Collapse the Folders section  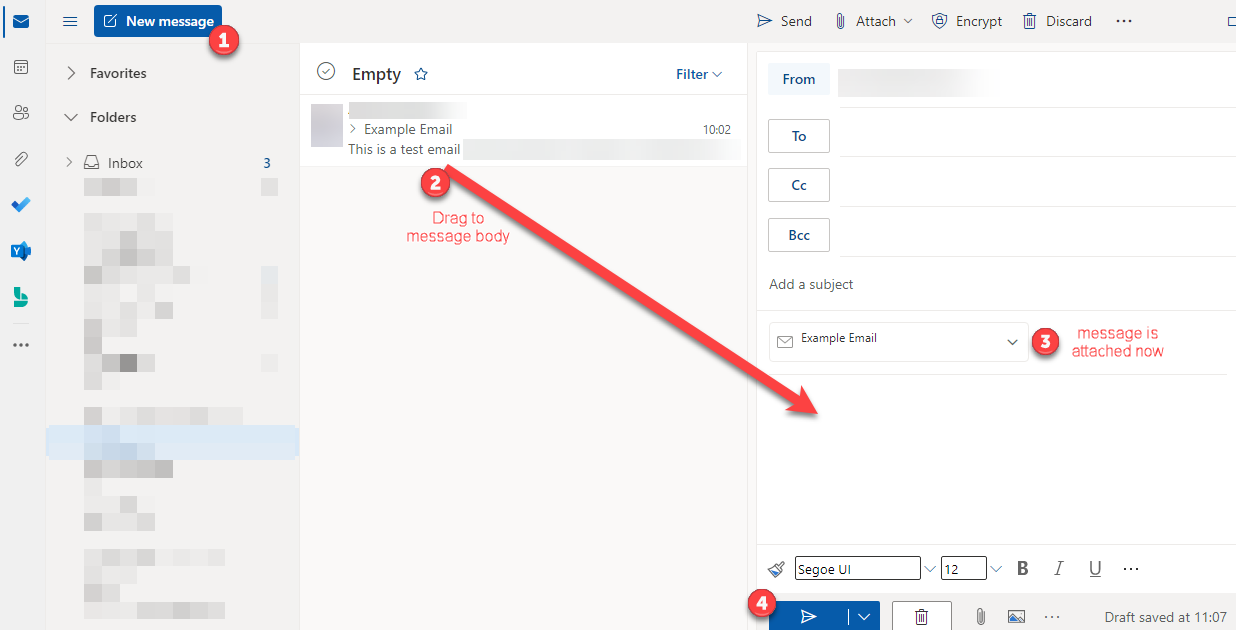point(71,117)
